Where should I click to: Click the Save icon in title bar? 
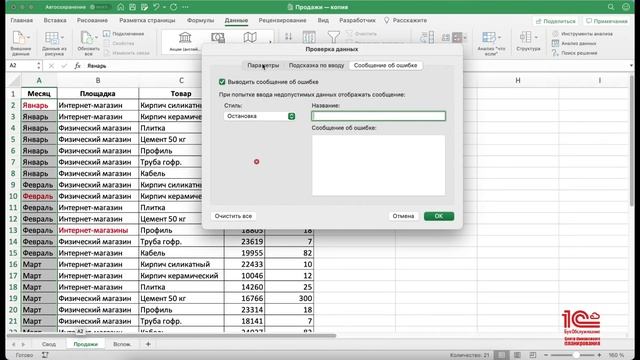coord(132,7)
